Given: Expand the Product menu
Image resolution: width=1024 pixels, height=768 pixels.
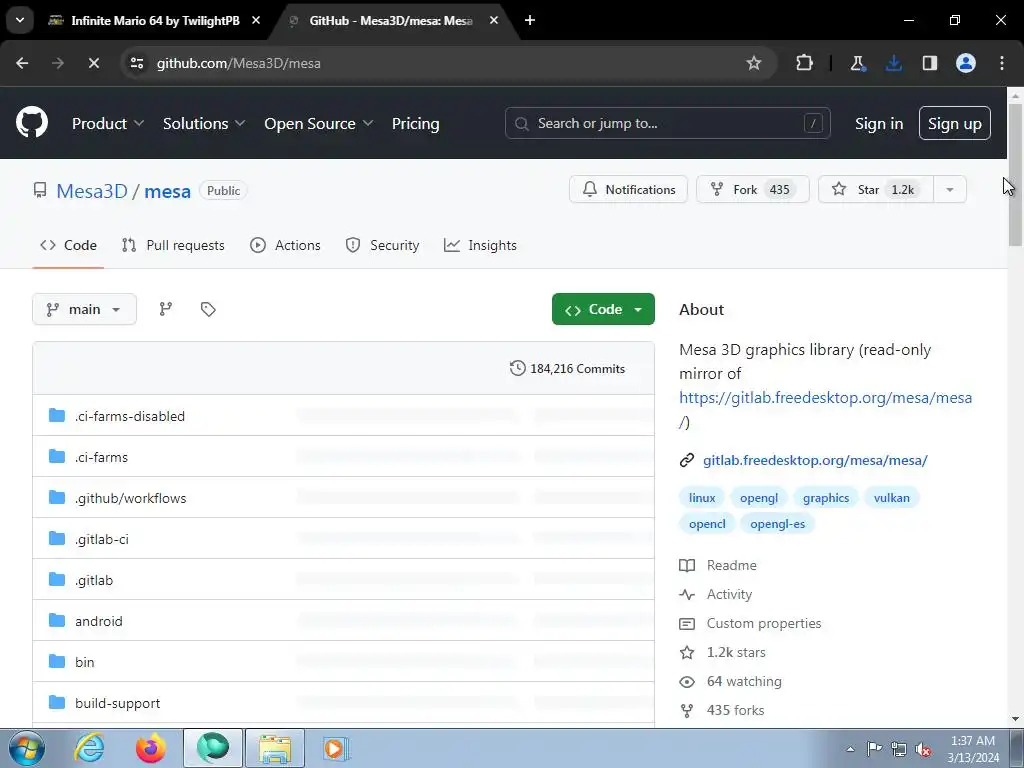Looking at the screenshot, I should [x=108, y=123].
